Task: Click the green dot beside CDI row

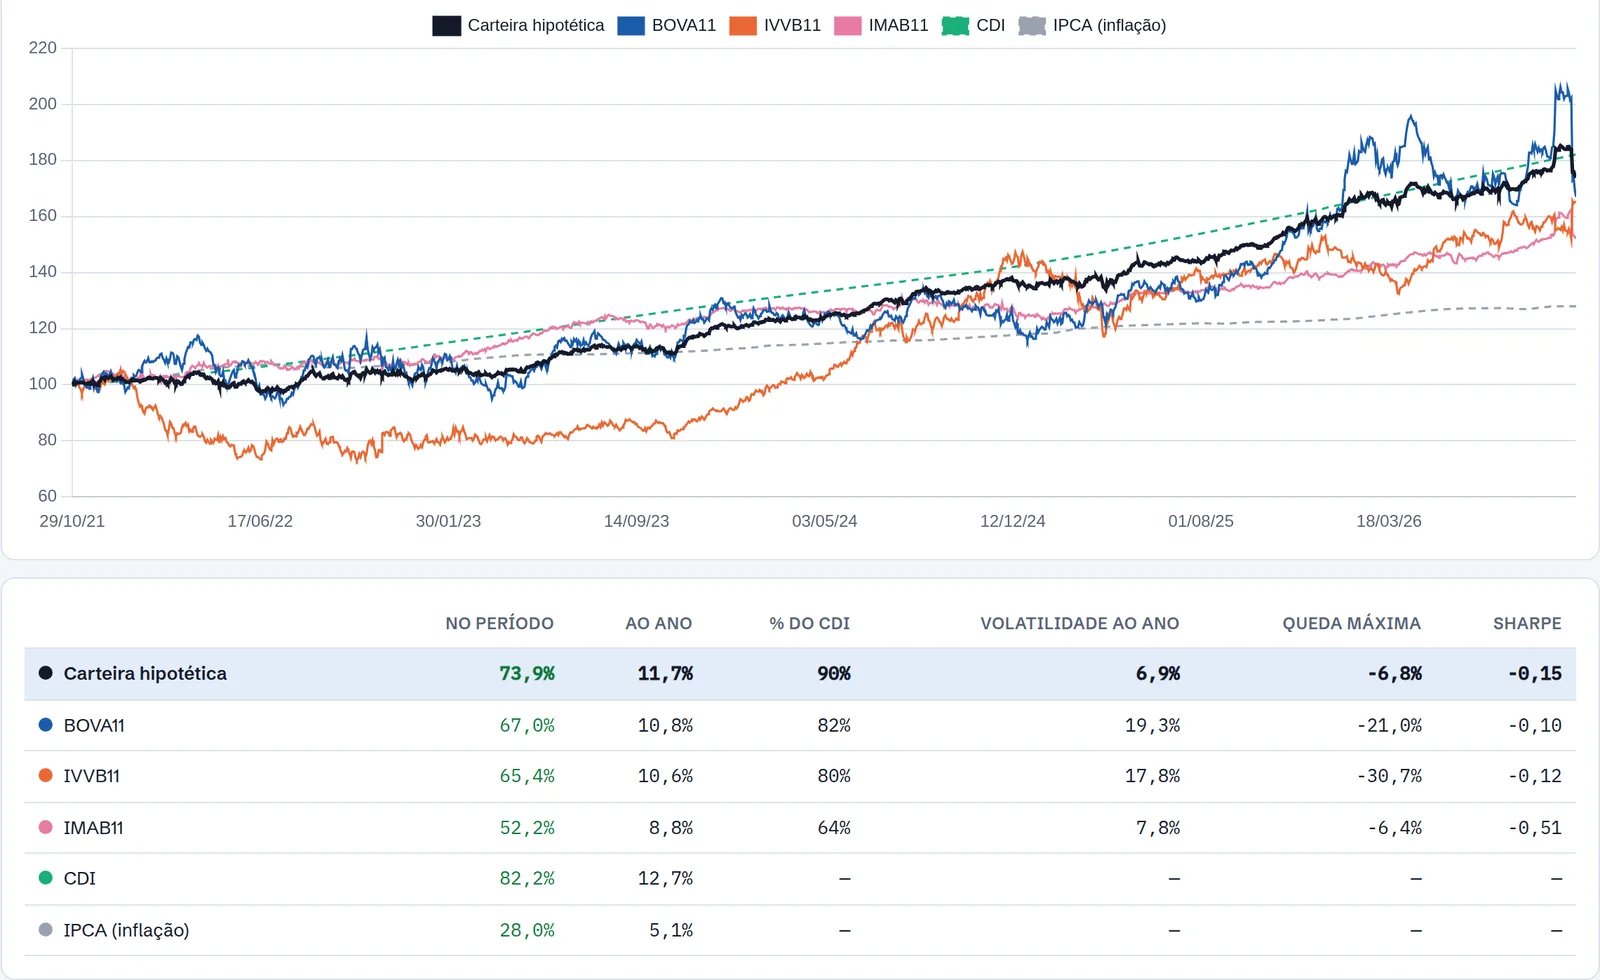Action: tap(45, 878)
